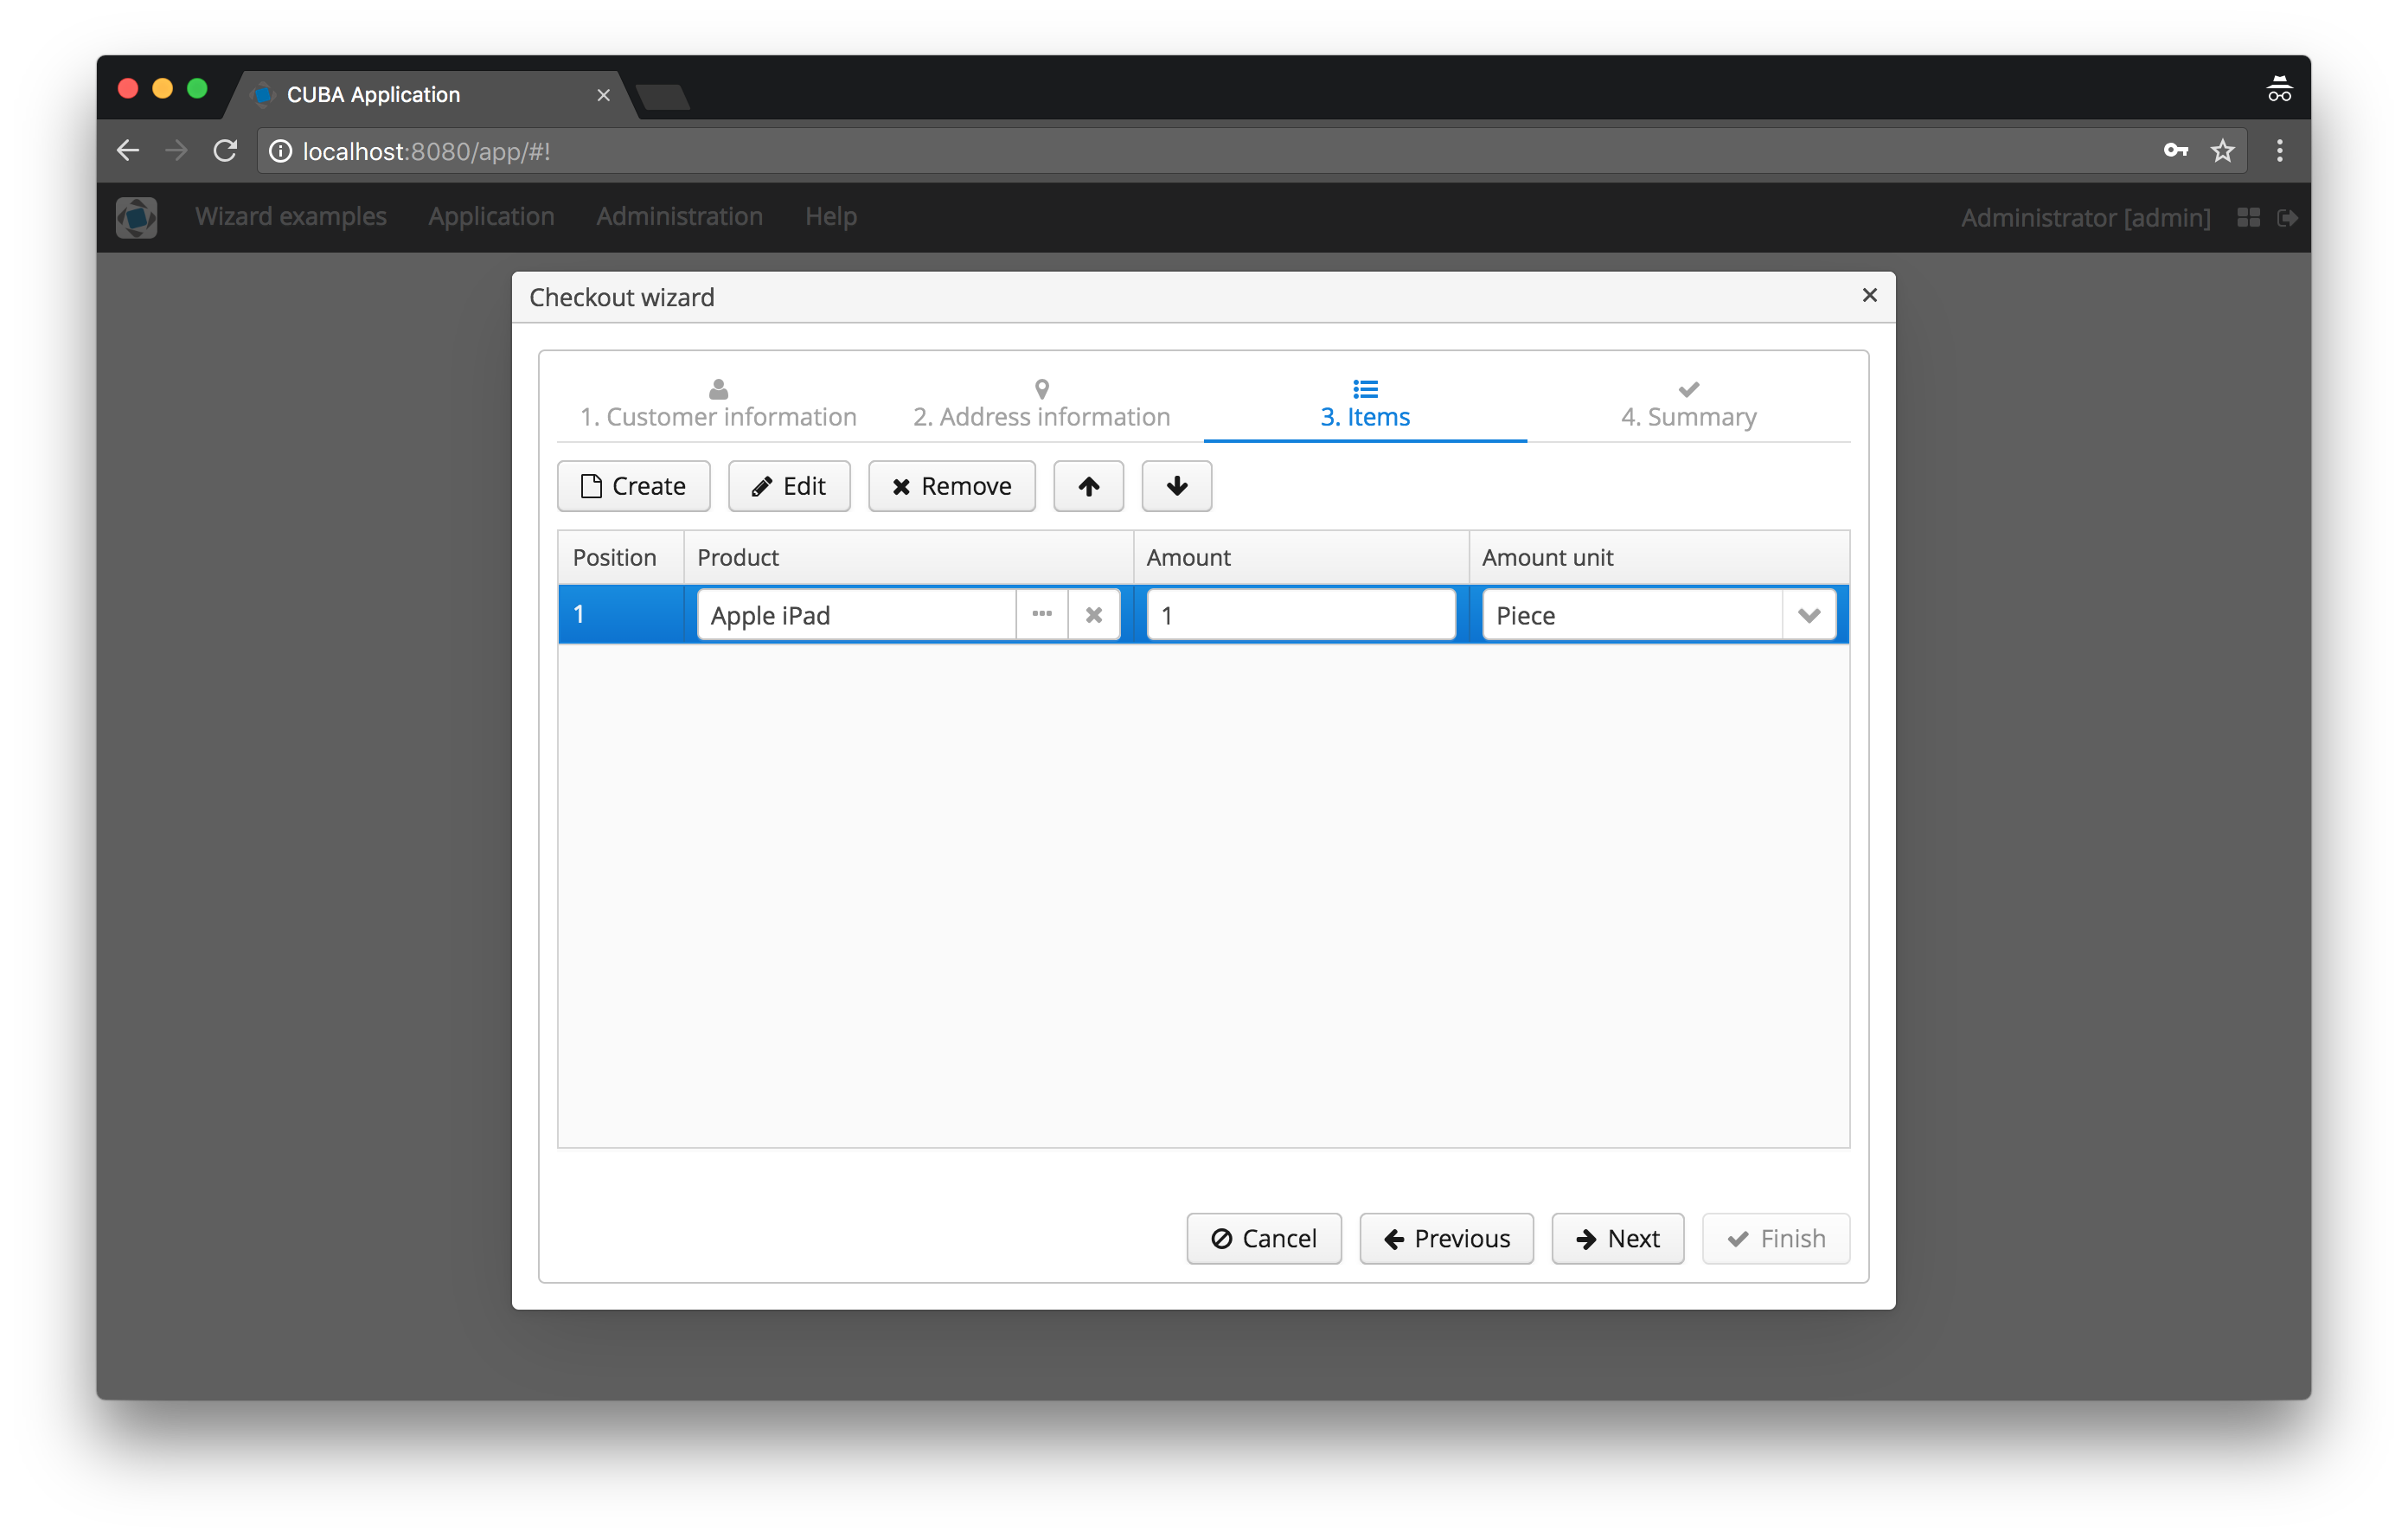
Task: Open the browser three-dot menu
Action: 2279,151
